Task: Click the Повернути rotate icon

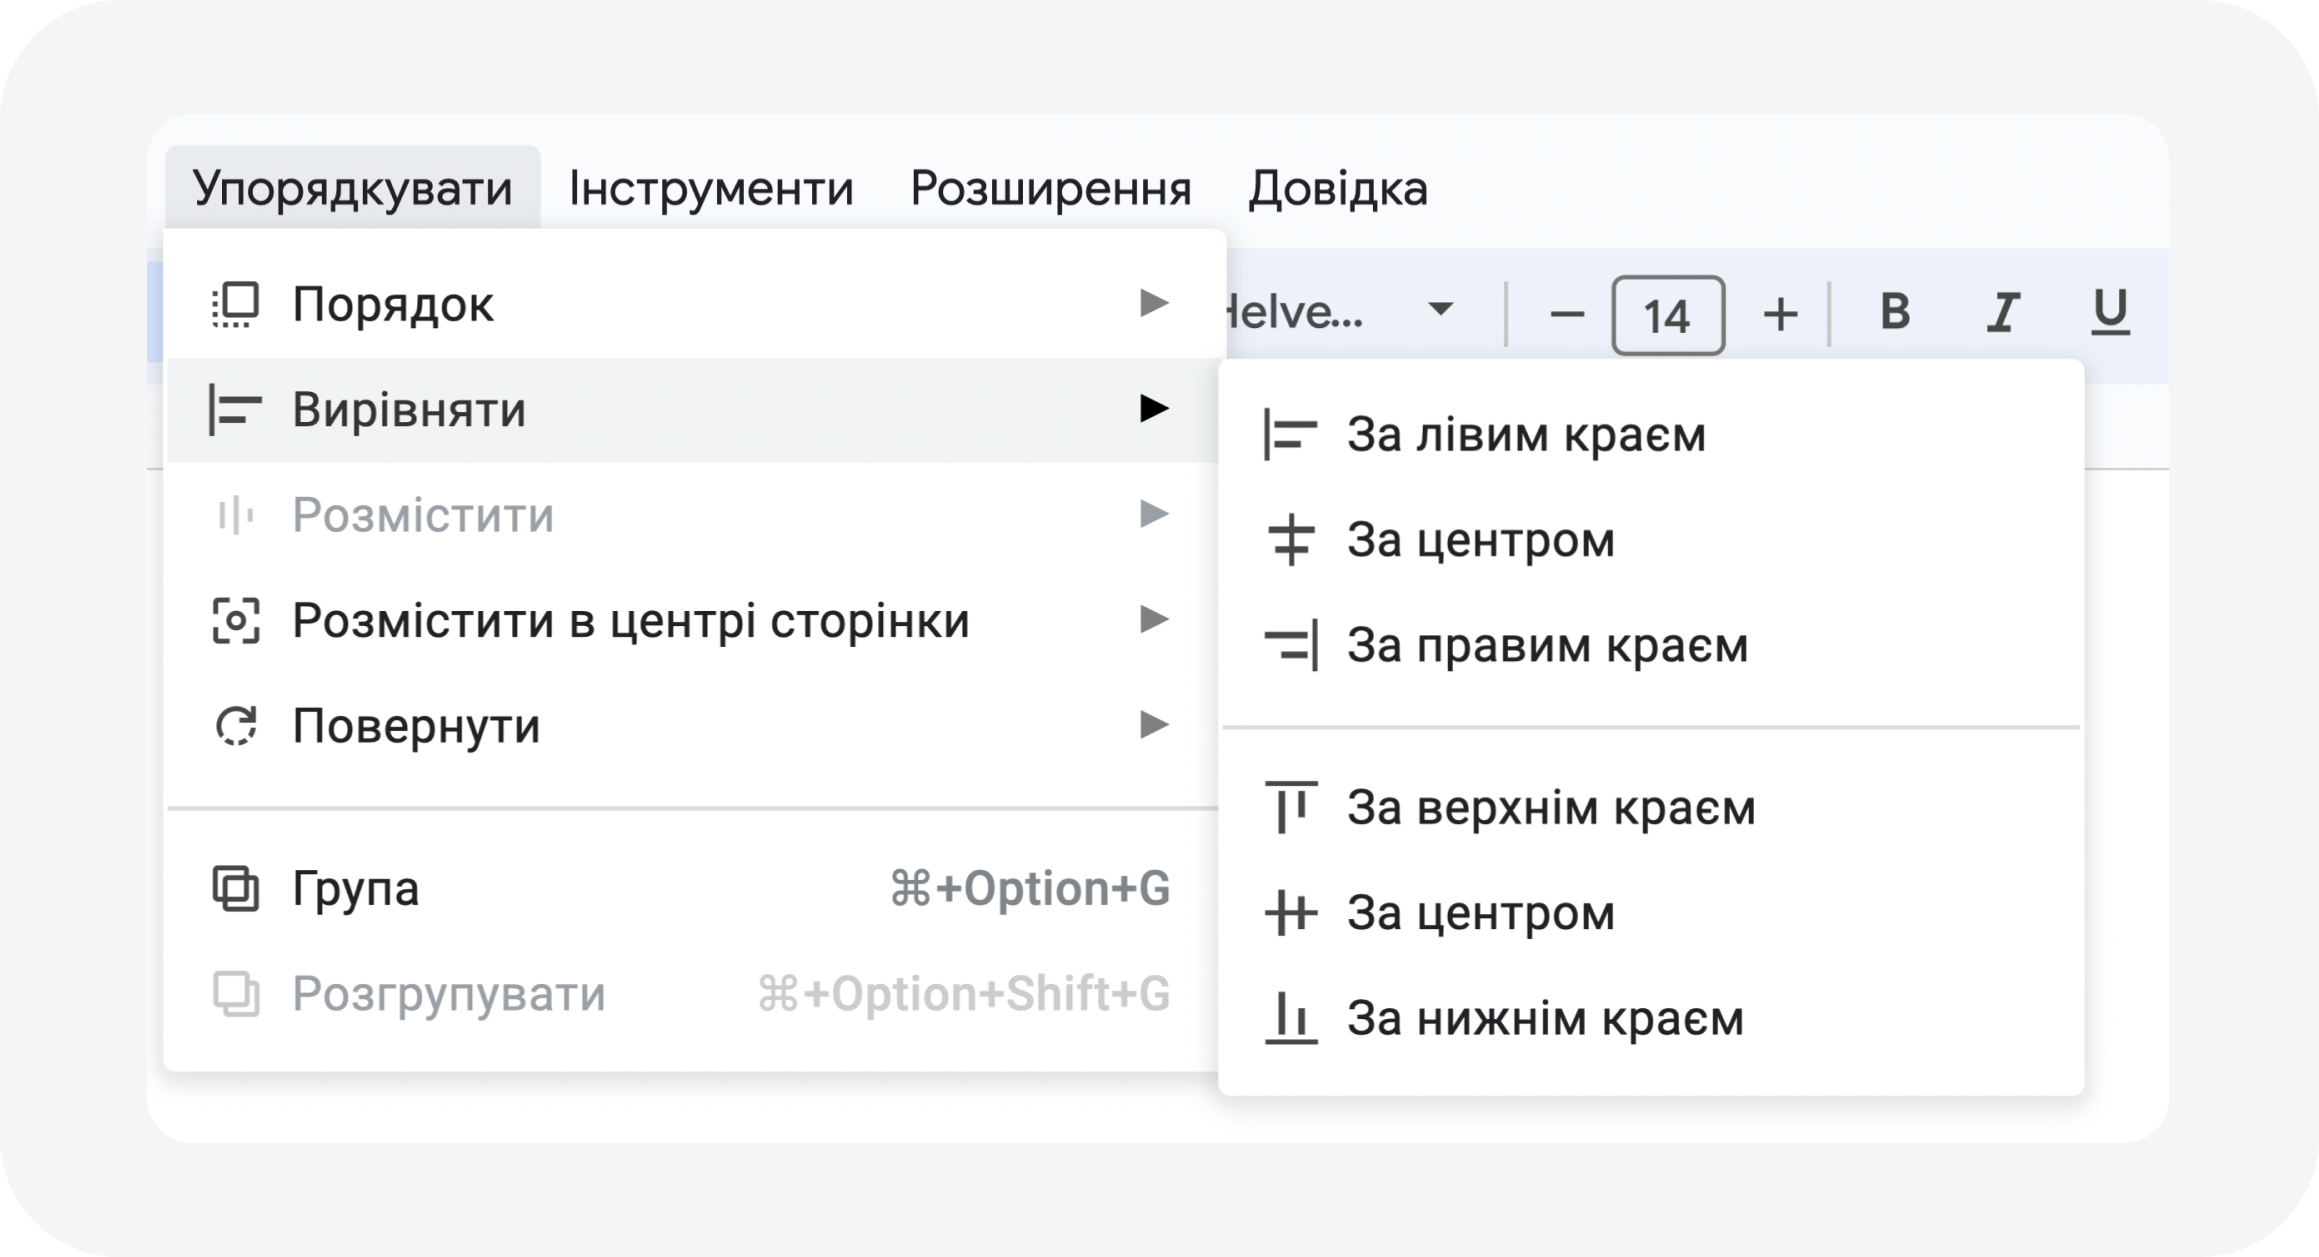Action: (x=236, y=726)
